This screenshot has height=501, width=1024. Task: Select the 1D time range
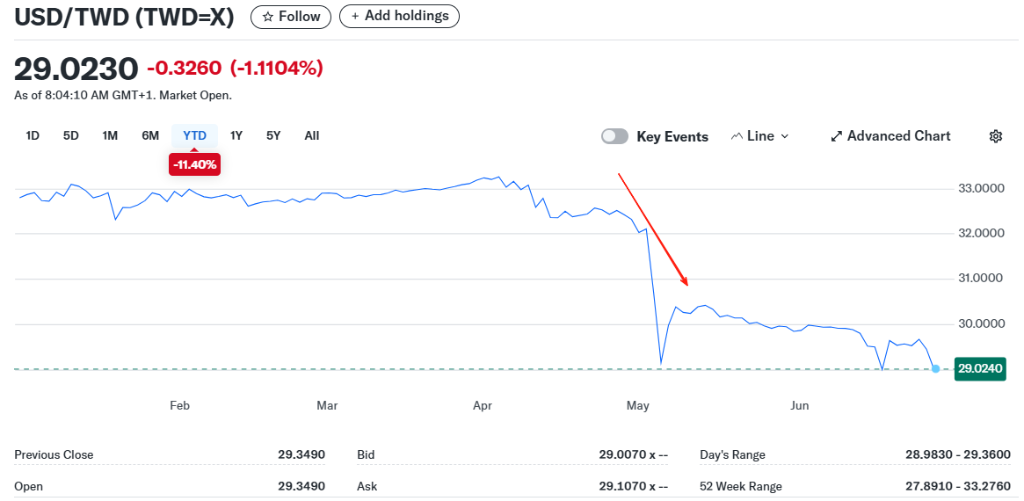click(32, 136)
